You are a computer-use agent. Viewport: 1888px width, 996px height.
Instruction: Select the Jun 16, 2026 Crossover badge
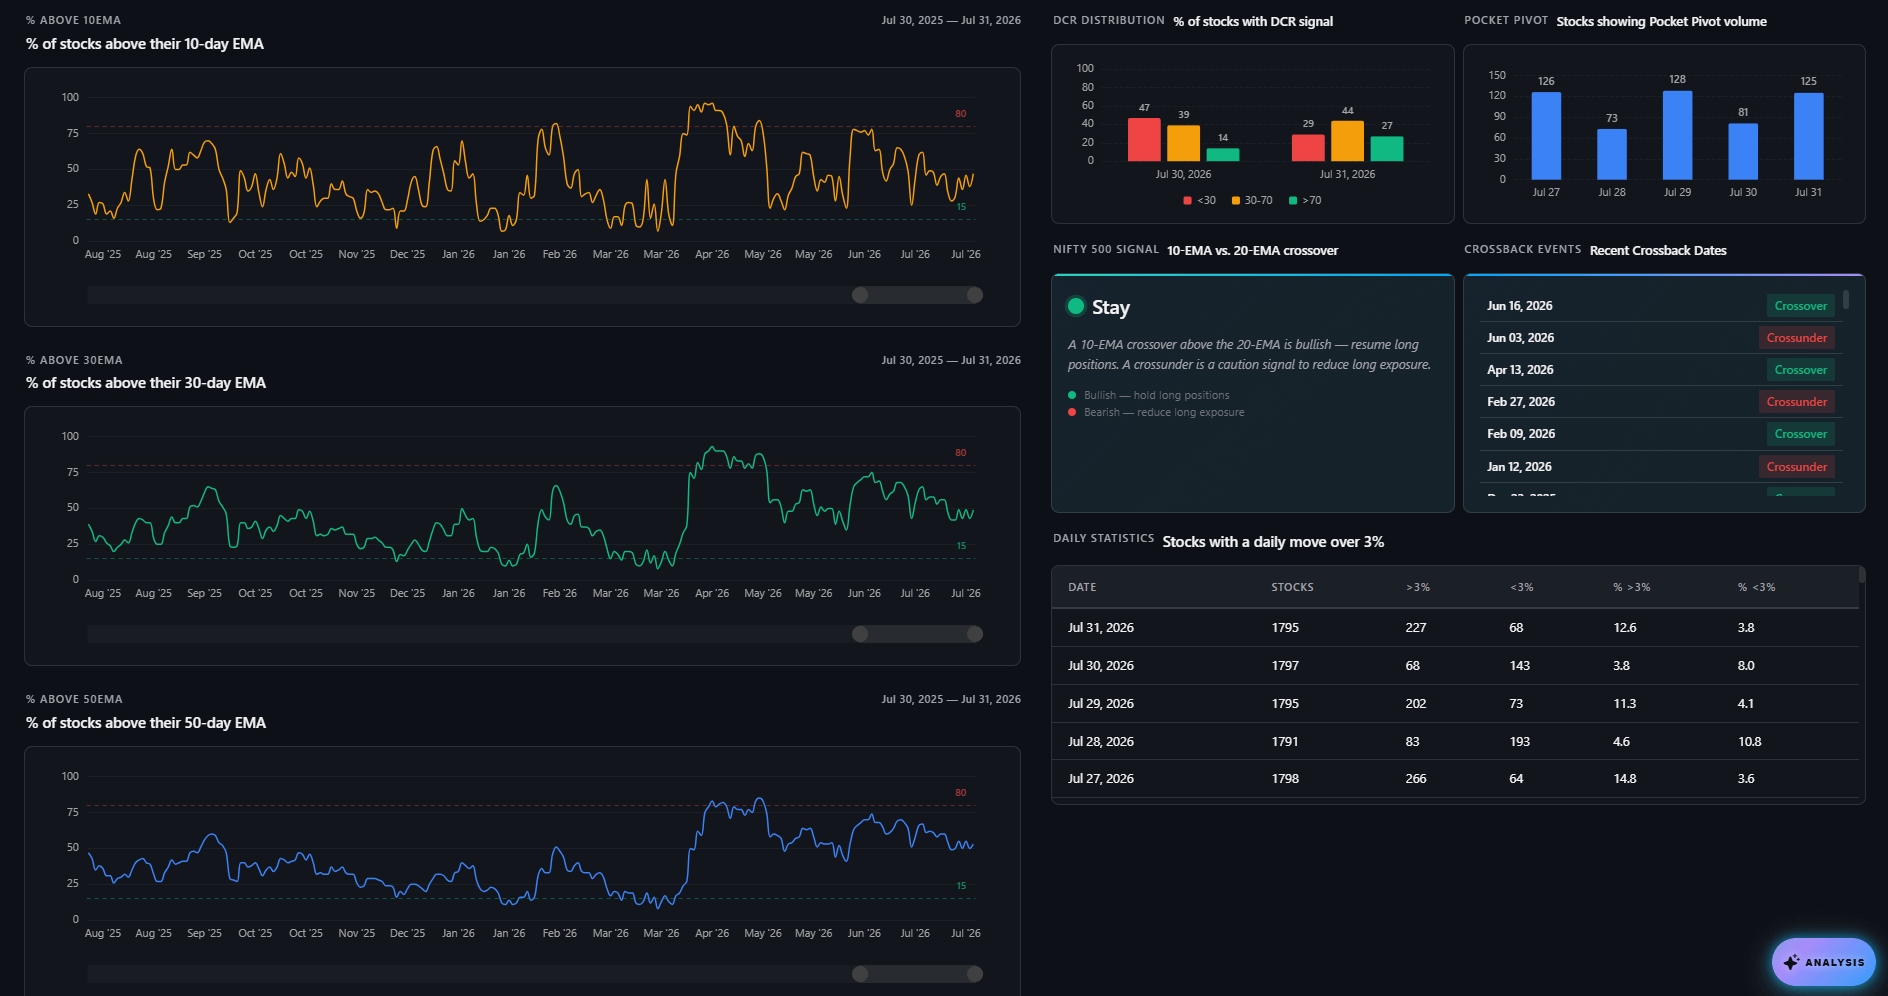(1800, 306)
